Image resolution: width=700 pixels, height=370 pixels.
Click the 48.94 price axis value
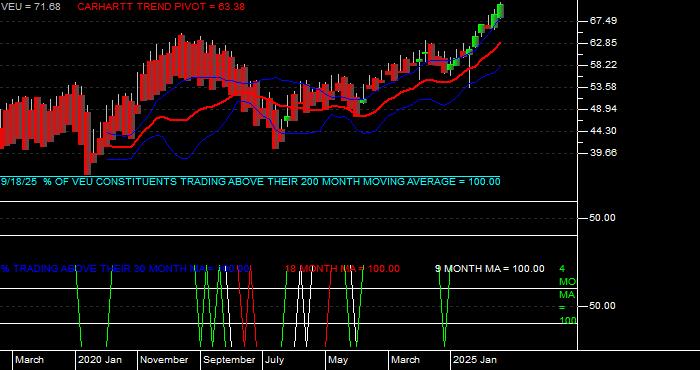point(603,109)
